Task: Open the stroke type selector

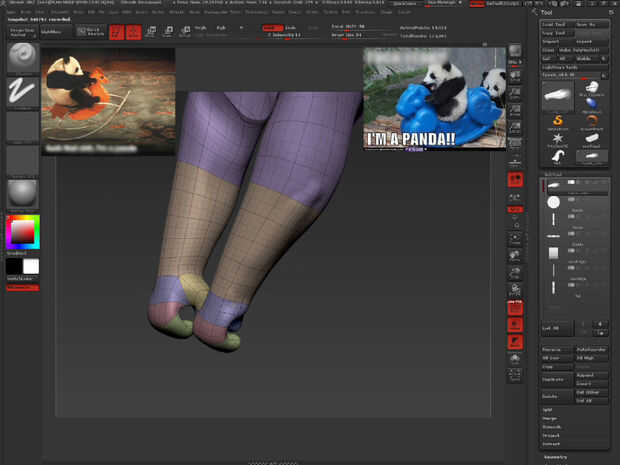Action: tap(22, 92)
